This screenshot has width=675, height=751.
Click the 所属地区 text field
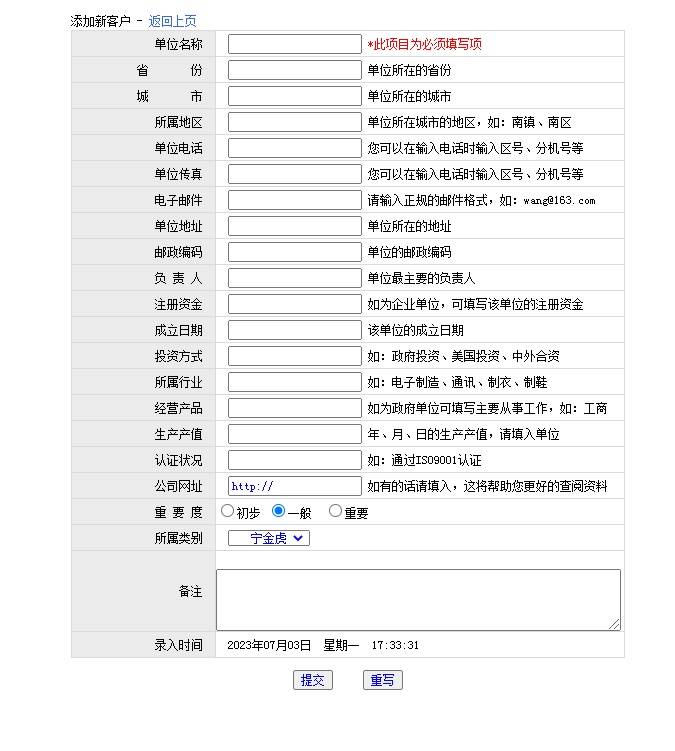click(x=295, y=122)
